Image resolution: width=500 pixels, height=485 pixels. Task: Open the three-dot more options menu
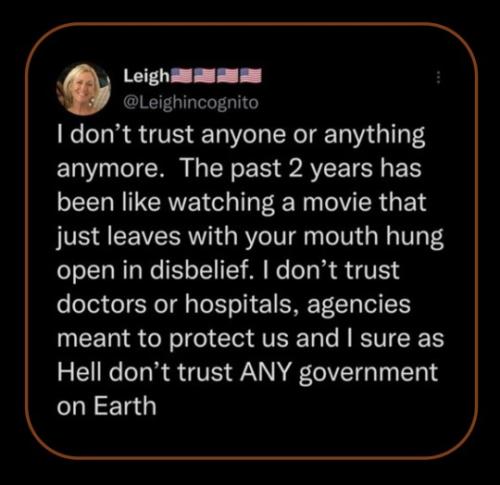438,78
